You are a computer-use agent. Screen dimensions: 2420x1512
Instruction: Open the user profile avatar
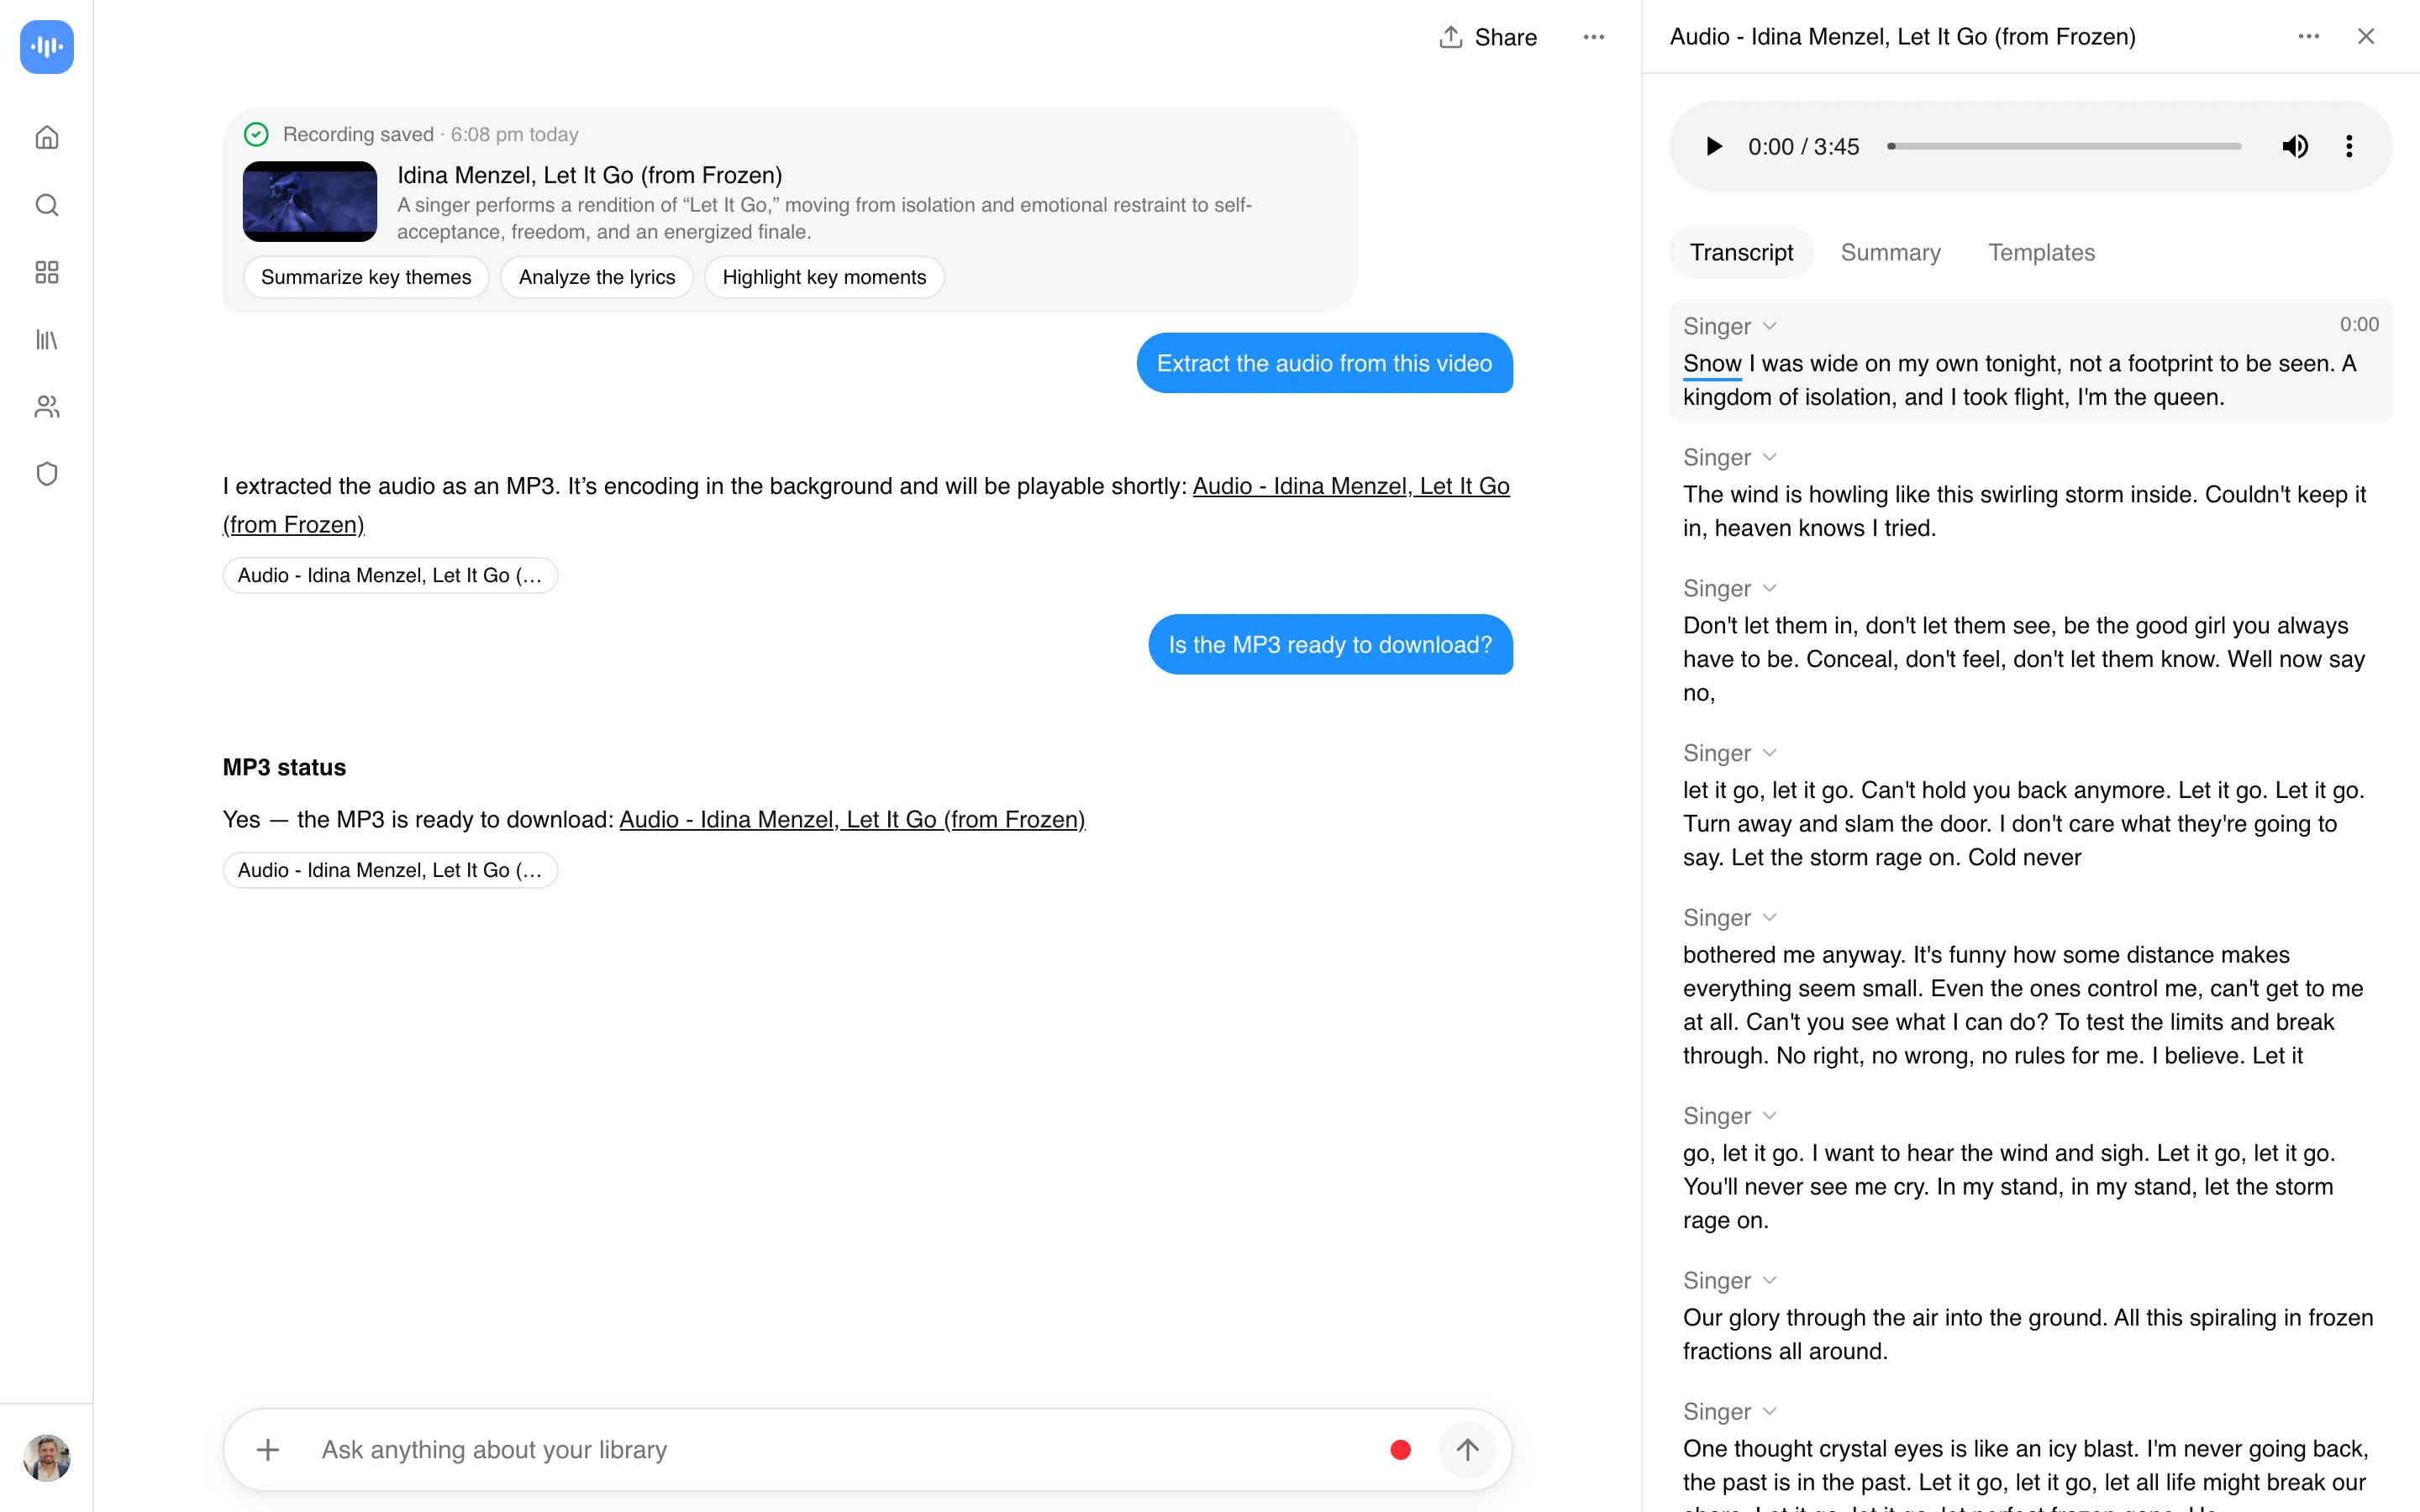point(47,1457)
